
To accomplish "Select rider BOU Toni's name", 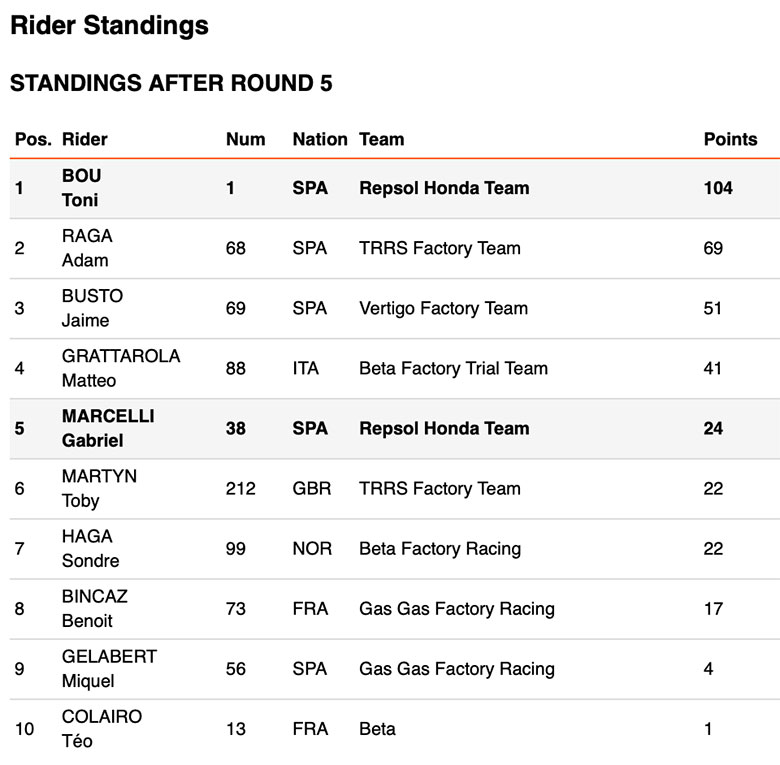I will click(x=81, y=188).
